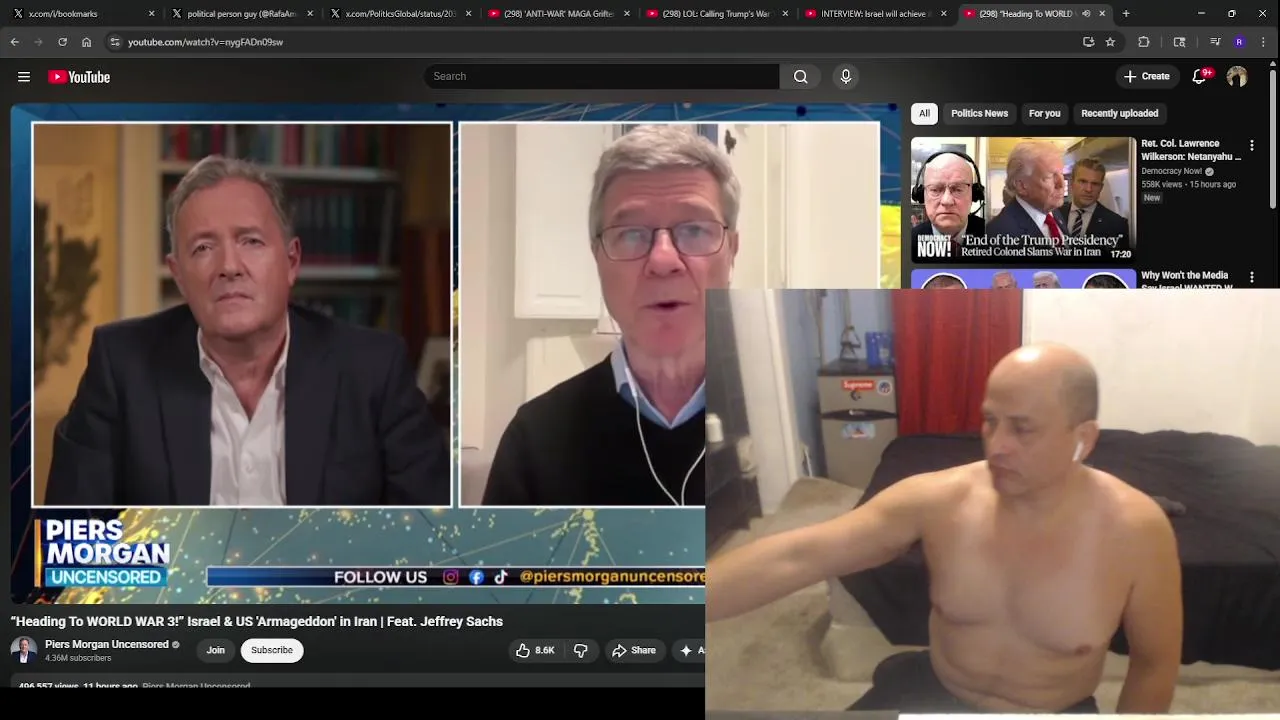Click the Subscribe button
Viewport: 1280px width, 720px height.
[x=272, y=650]
